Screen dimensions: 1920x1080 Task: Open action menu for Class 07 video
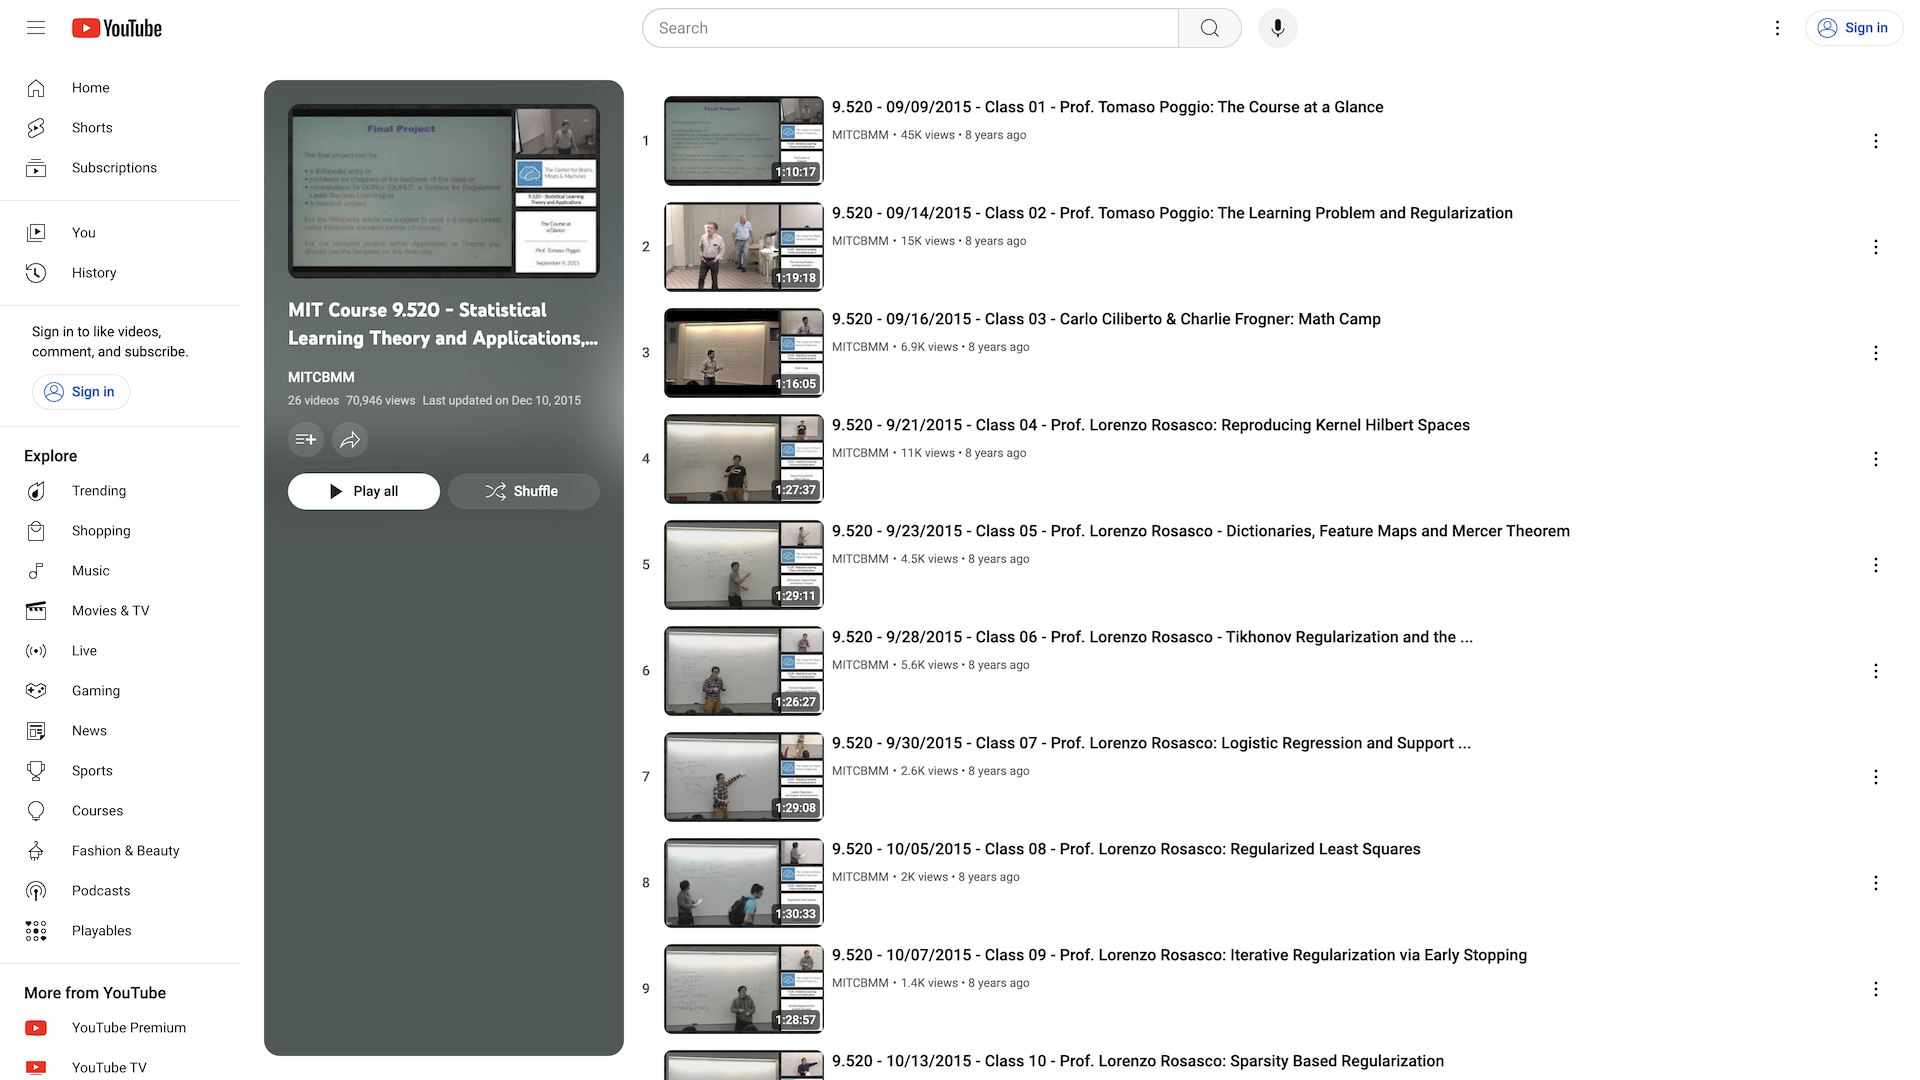pos(1876,777)
